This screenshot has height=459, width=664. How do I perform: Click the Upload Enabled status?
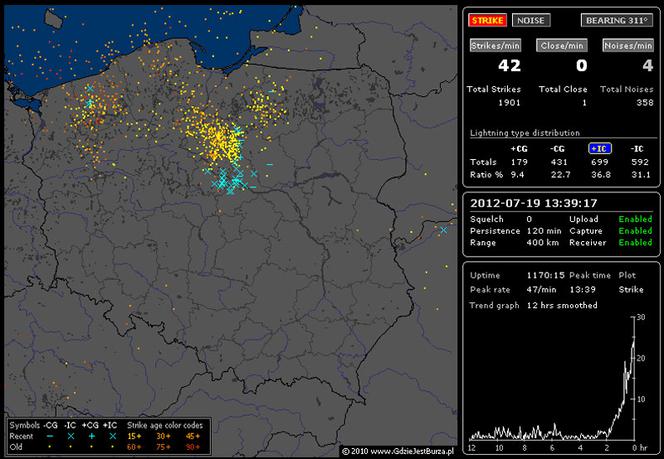[635, 219]
